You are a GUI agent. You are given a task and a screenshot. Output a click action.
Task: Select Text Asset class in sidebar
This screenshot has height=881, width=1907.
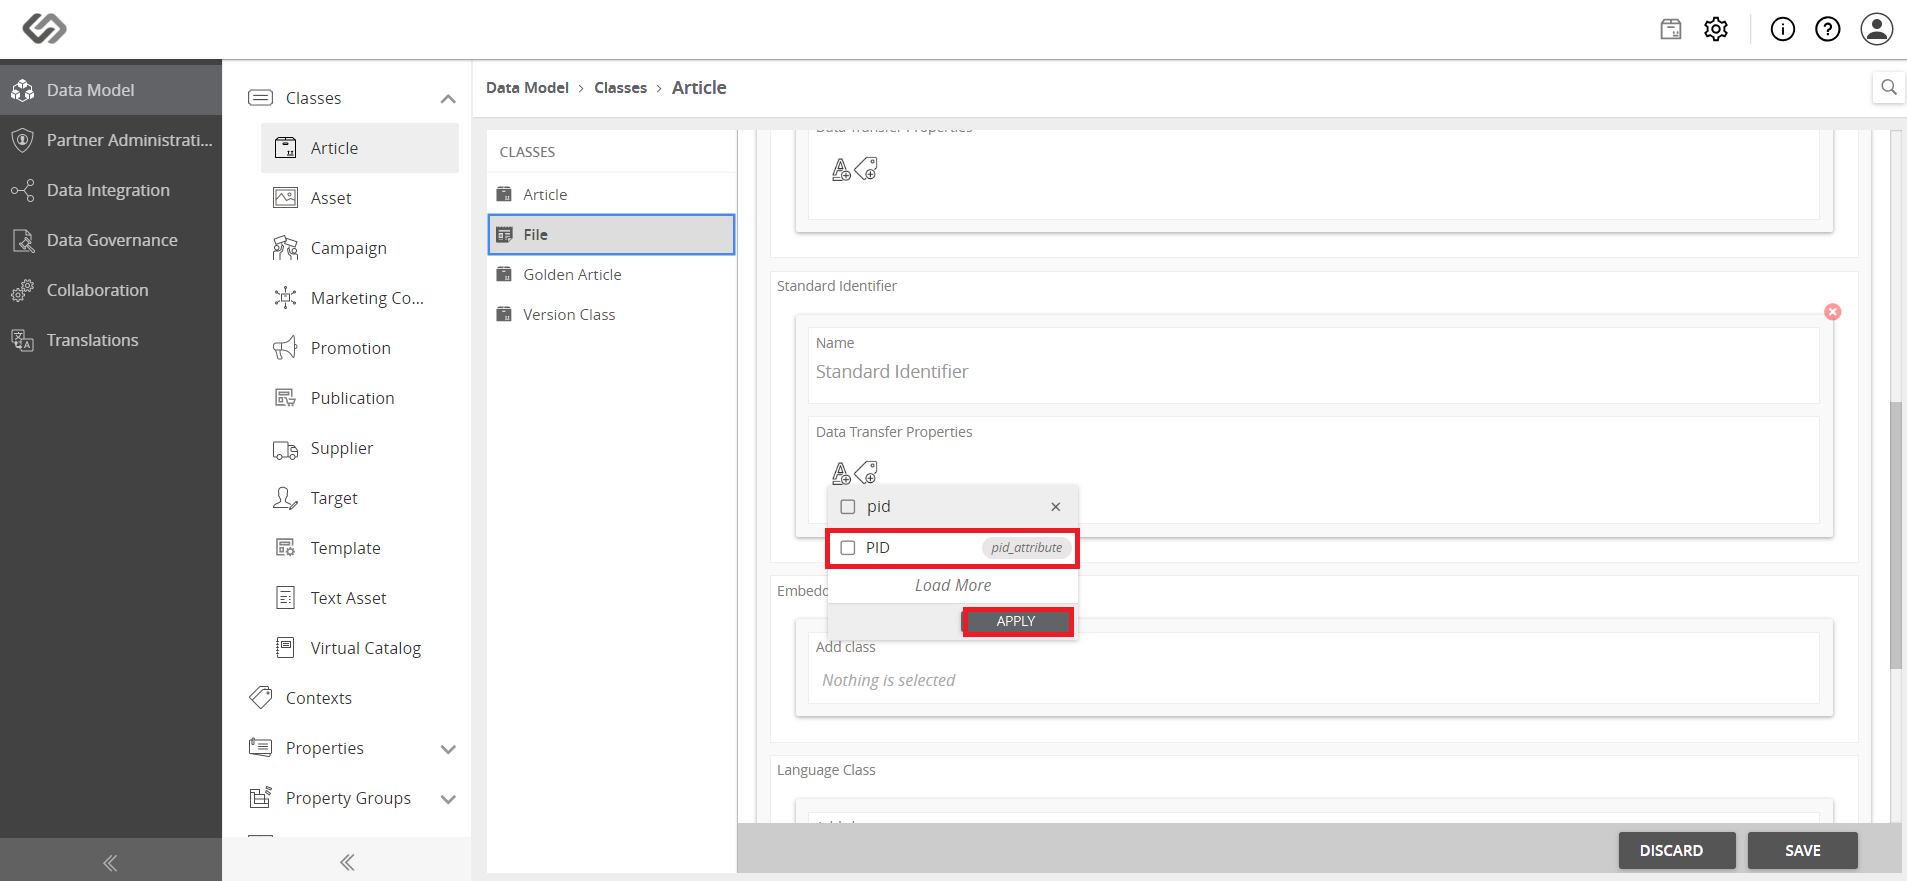coord(360,598)
